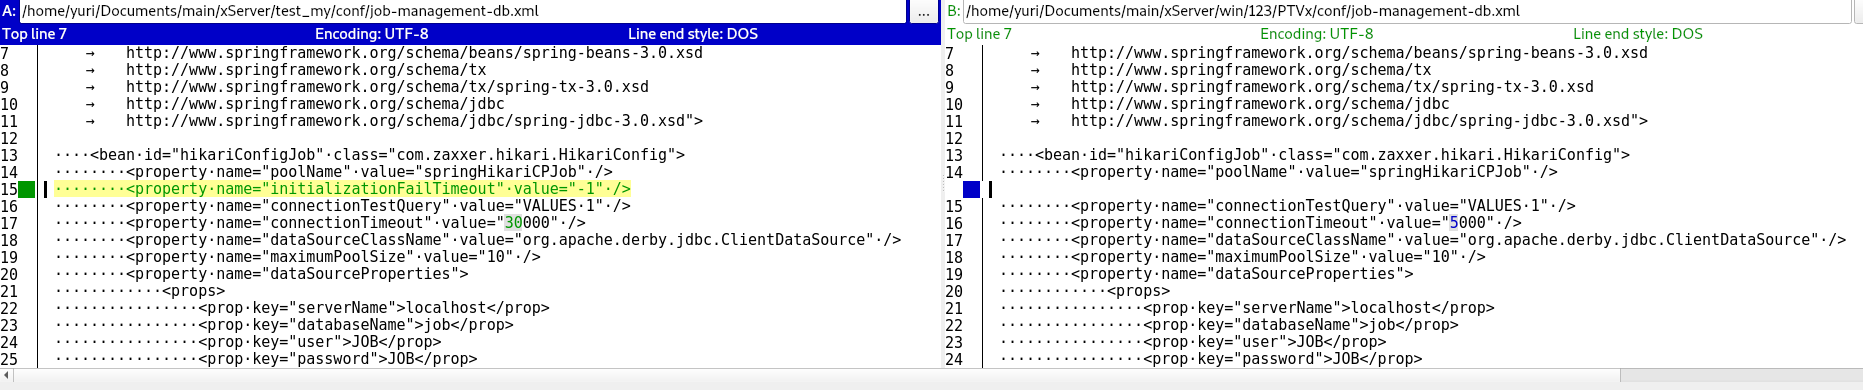
Task: Click spring-beans-3.0.xsd URL line in pane B
Action: 1359,53
